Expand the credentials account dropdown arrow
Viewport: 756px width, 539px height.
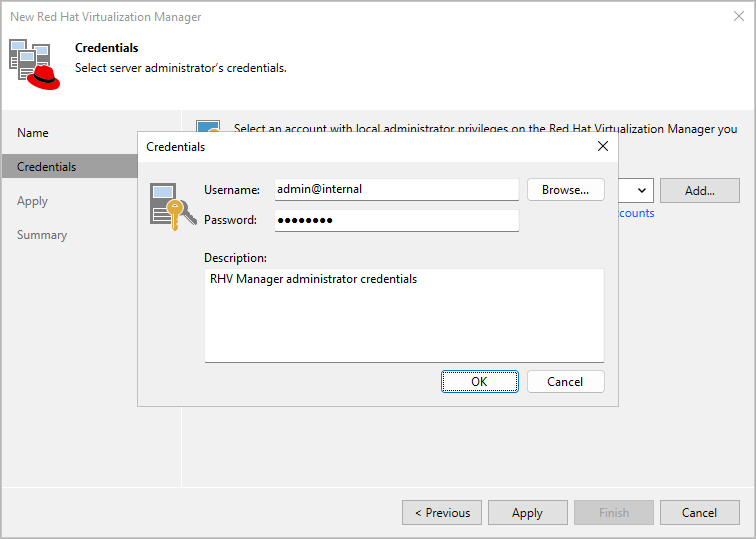point(642,190)
